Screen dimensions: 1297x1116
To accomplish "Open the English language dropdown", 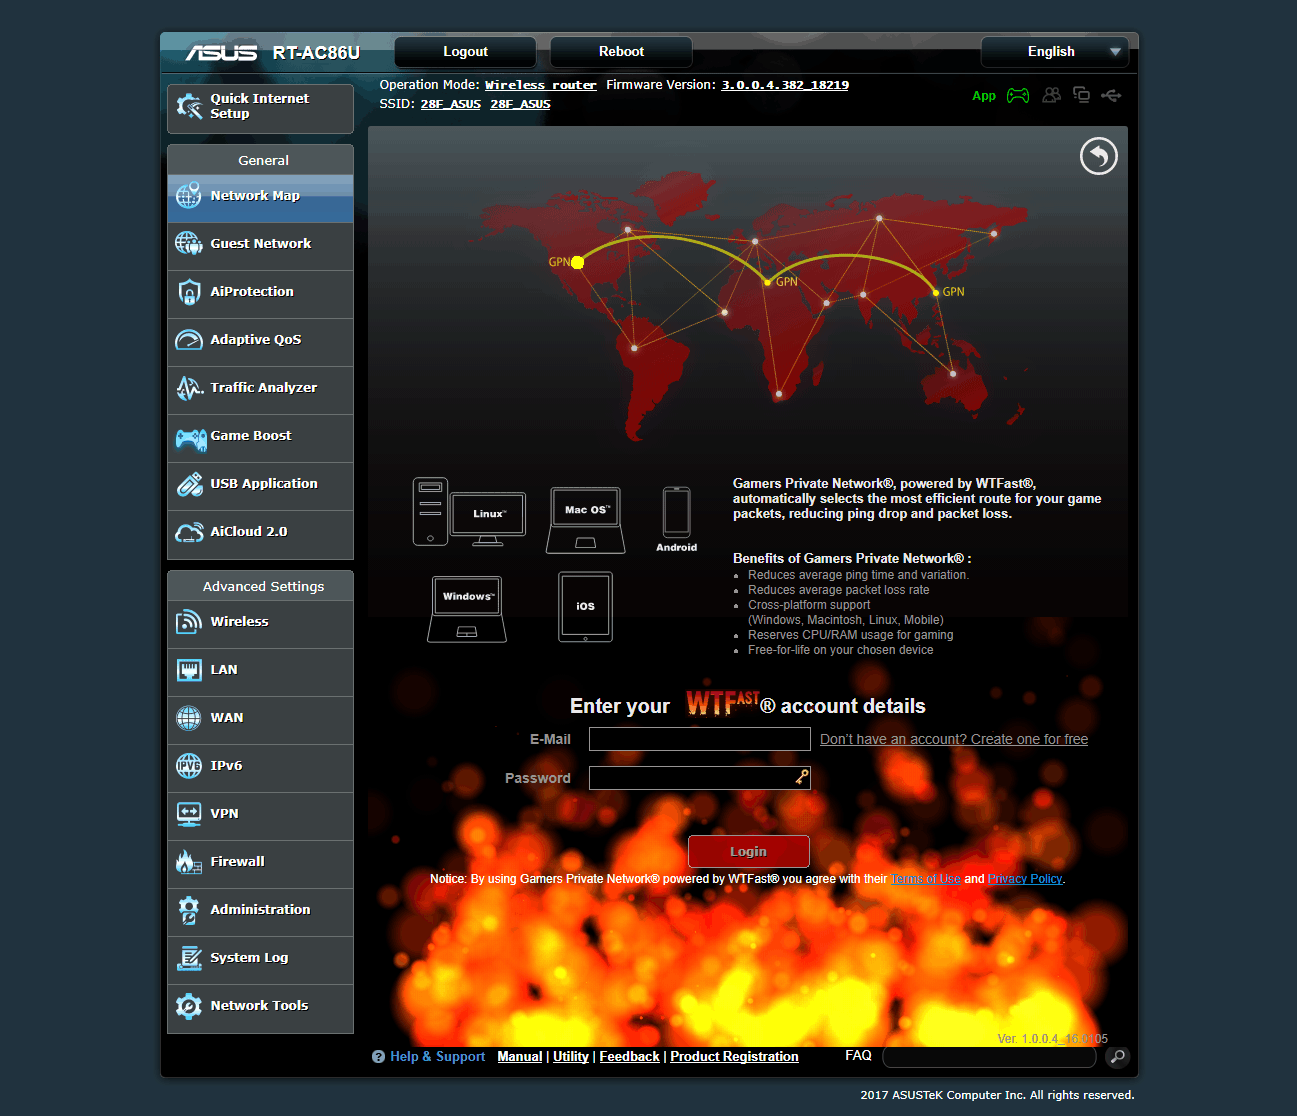I will 1055,52.
